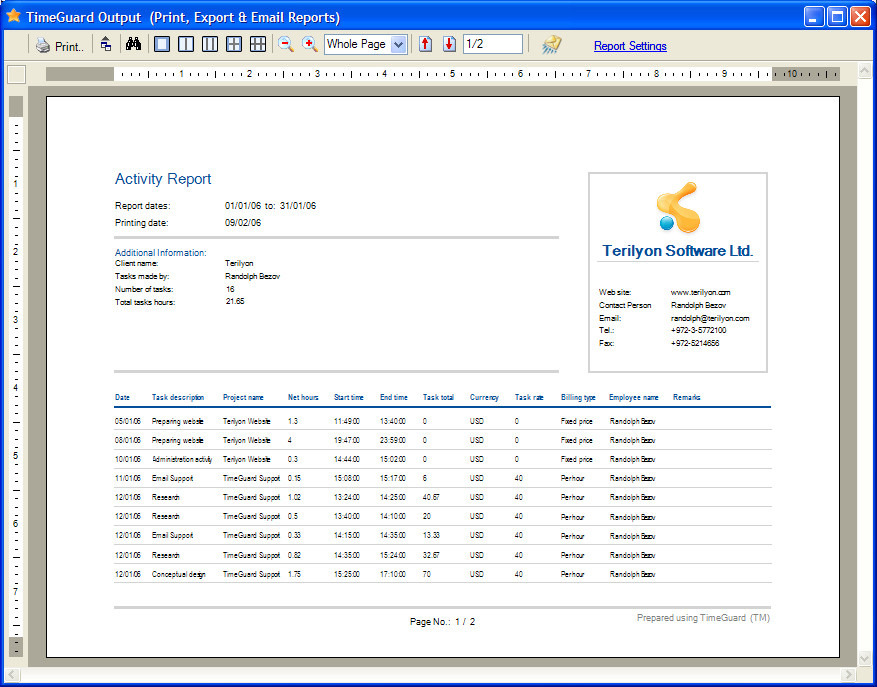The width and height of the screenshot is (877, 687).
Task: Click the email report envelope icon
Action: click(x=551, y=45)
